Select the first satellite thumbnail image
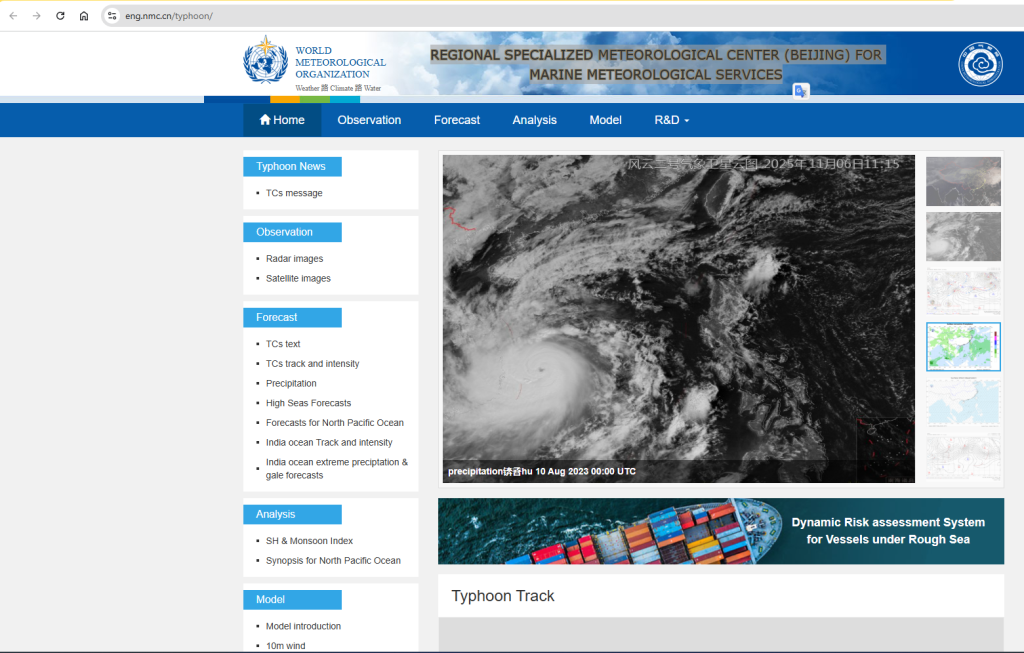Viewport: 1024px width, 653px height. click(963, 181)
